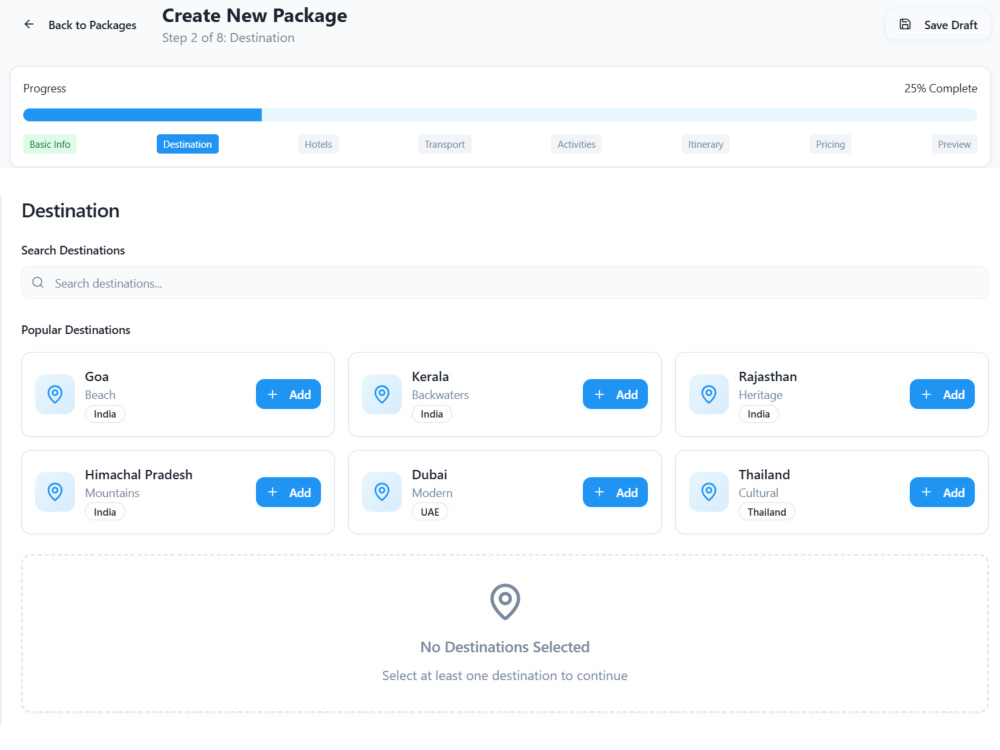
Task: Add Goa to the package
Action: tap(288, 394)
